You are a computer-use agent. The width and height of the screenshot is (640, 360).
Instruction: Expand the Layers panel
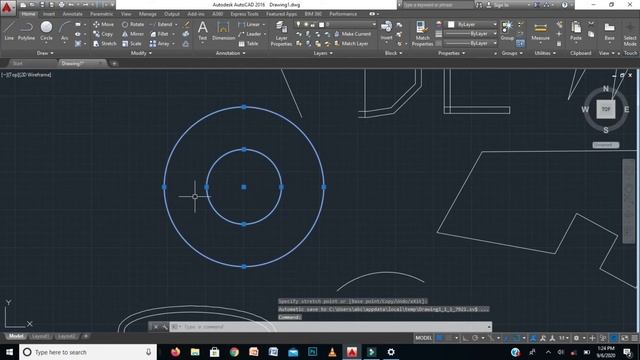tap(323, 53)
